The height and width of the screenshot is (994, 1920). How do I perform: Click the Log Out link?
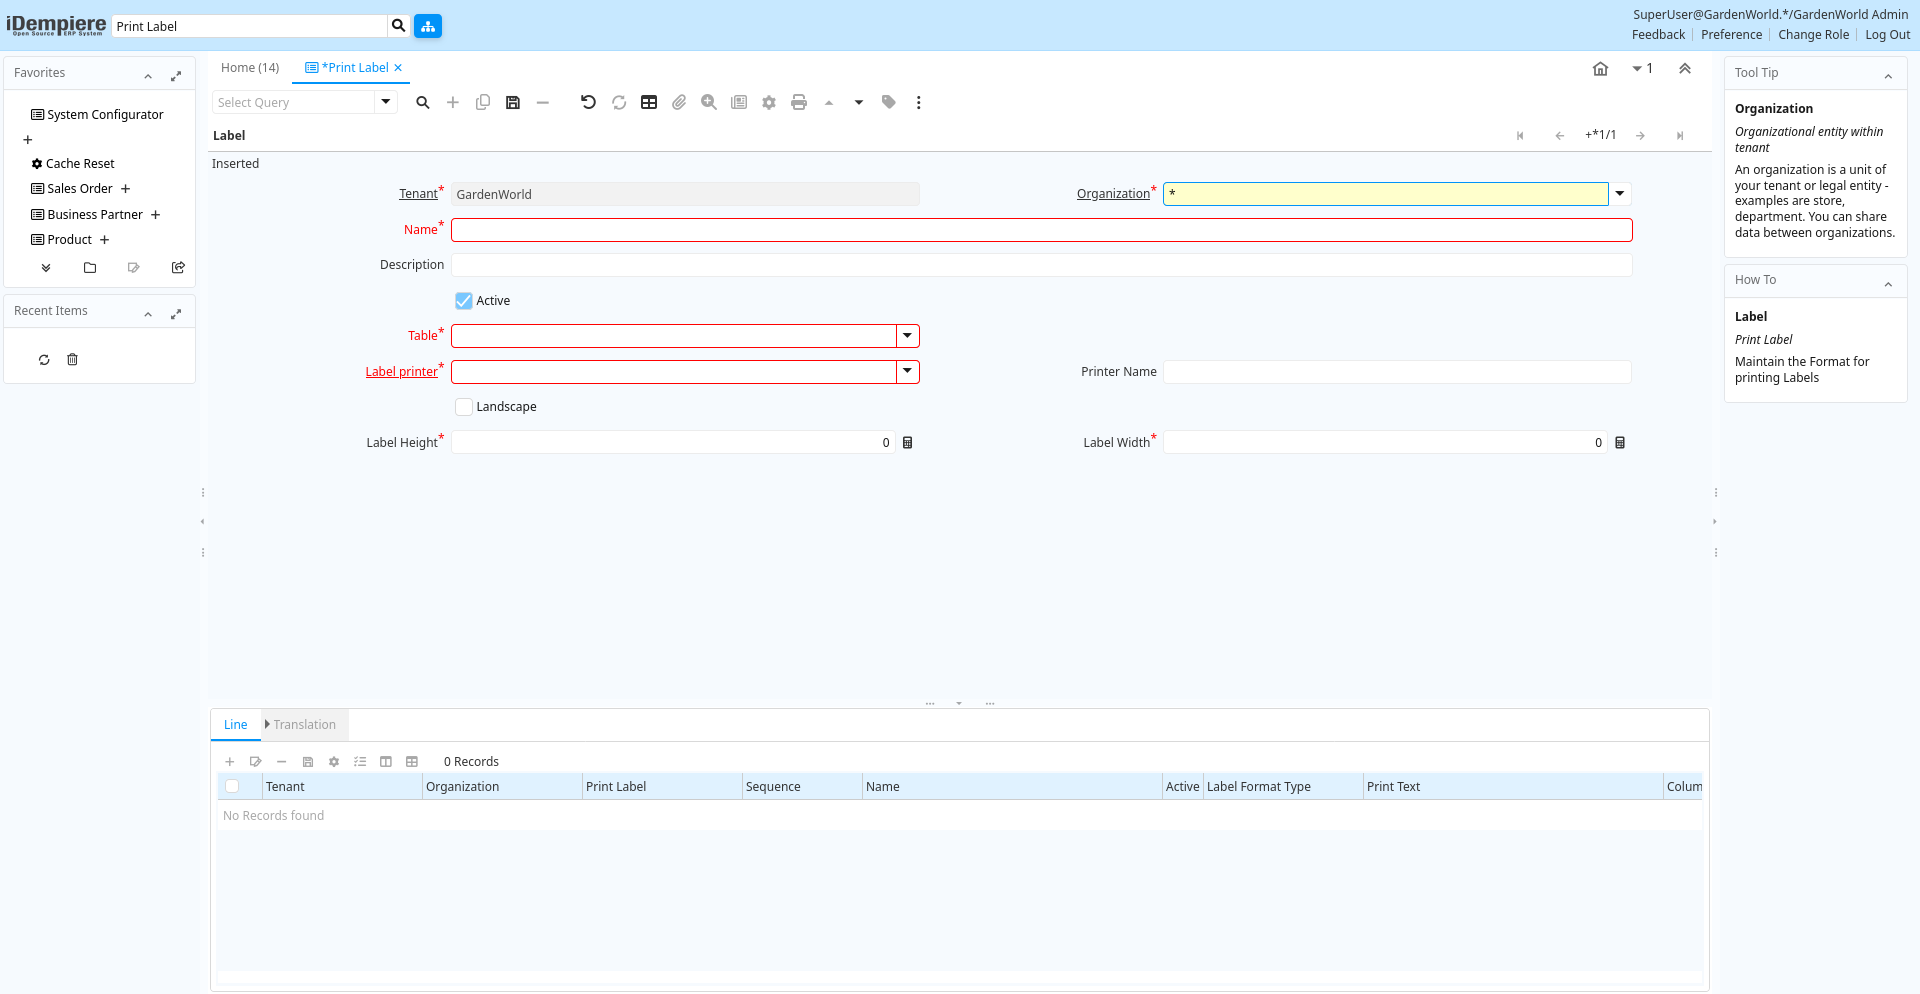tap(1887, 35)
